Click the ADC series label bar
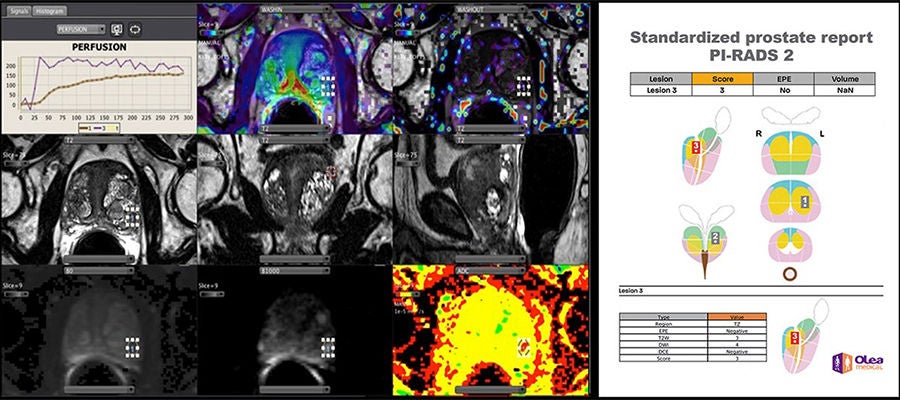The height and width of the screenshot is (400, 900). (490, 270)
